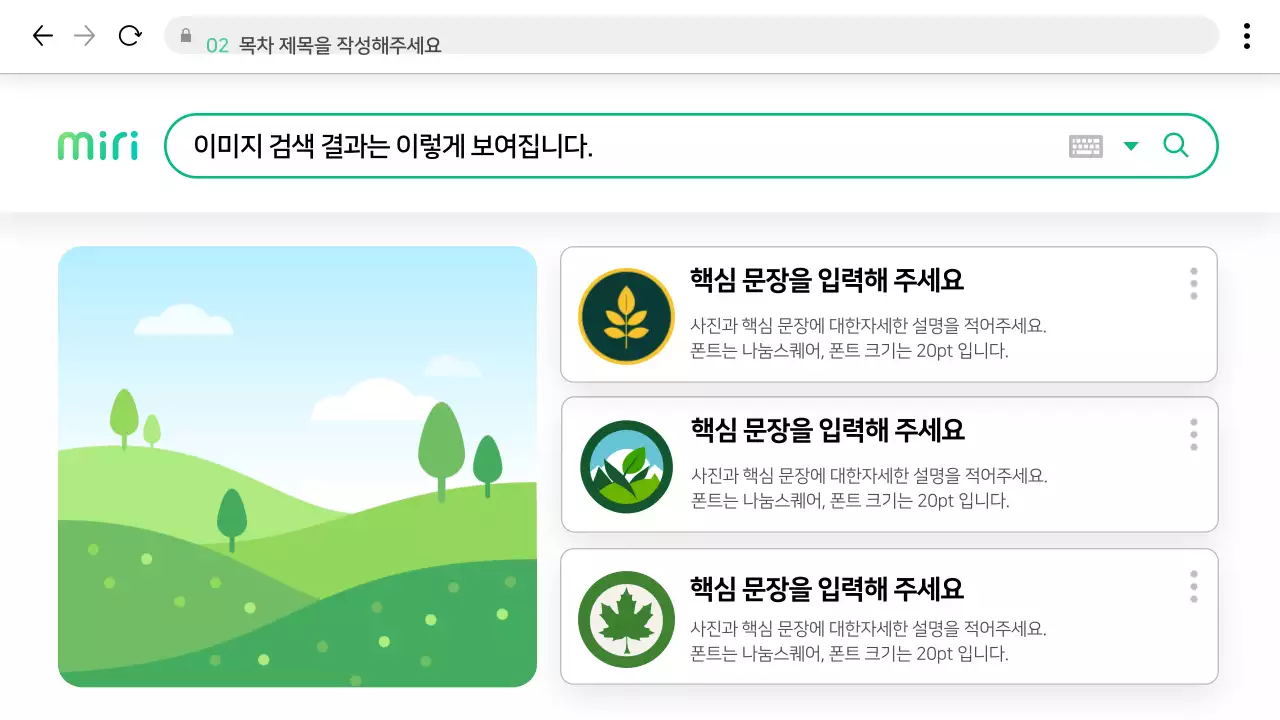Screen dimensions: 1280x720
Task: Click the disabled forward navigation arrow
Action: coord(86,35)
